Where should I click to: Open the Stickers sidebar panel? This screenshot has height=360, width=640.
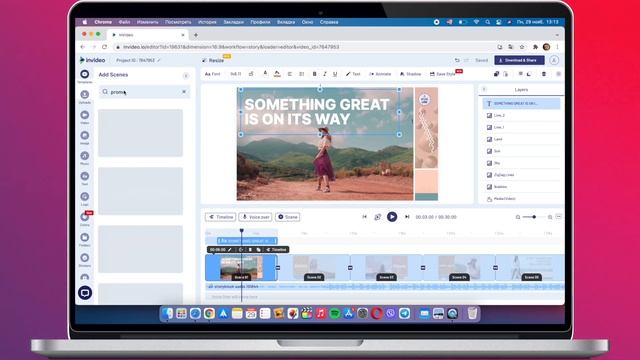click(x=84, y=260)
